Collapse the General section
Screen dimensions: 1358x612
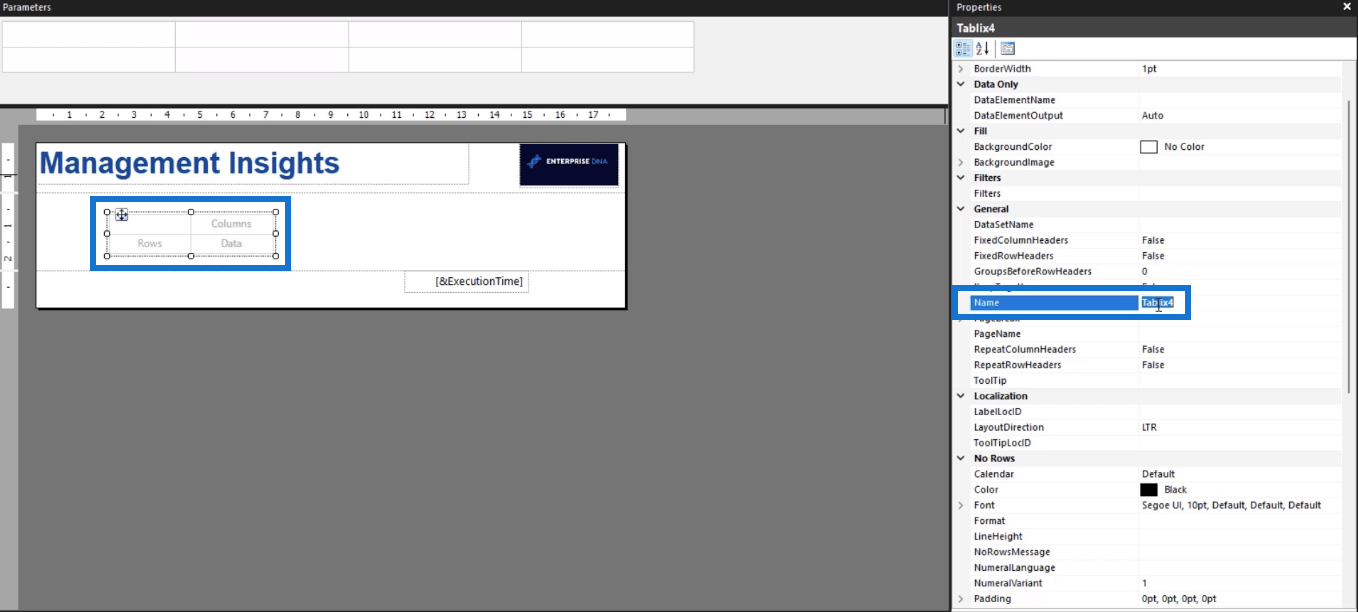click(x=962, y=209)
